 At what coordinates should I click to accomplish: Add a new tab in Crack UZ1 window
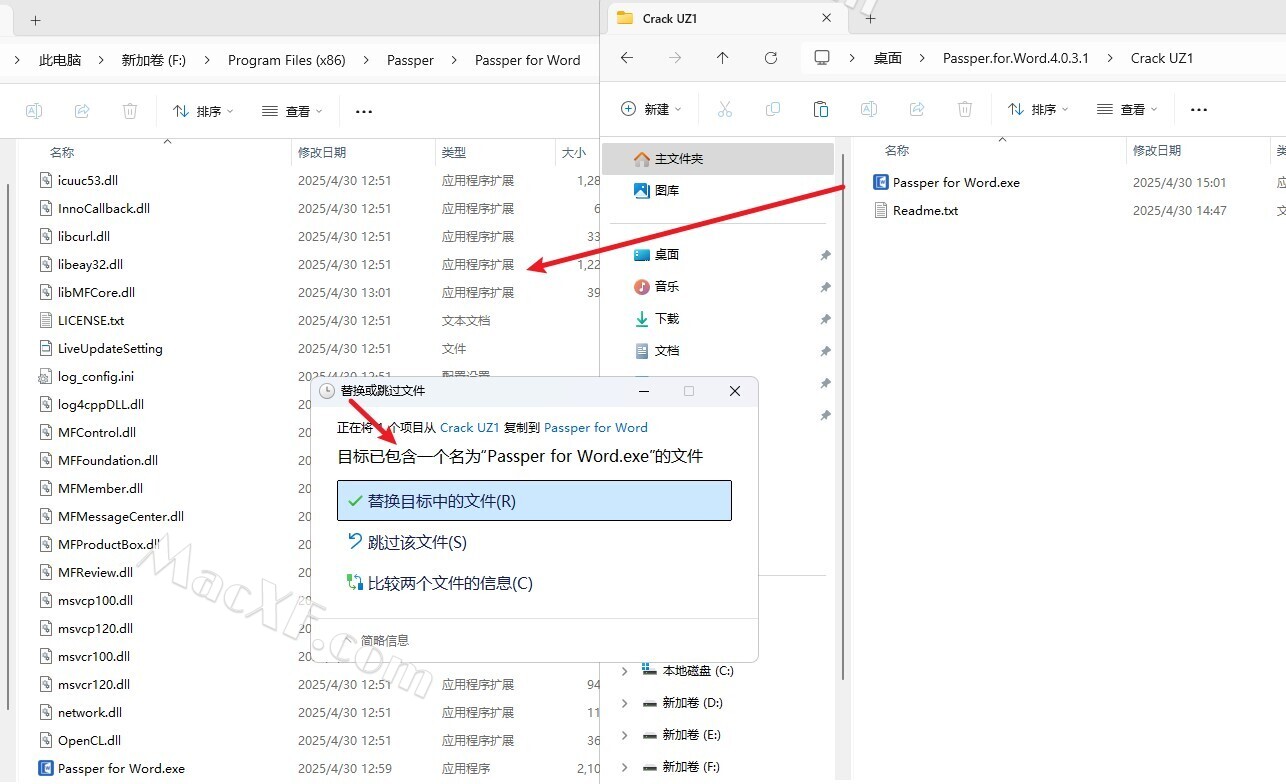(x=870, y=18)
